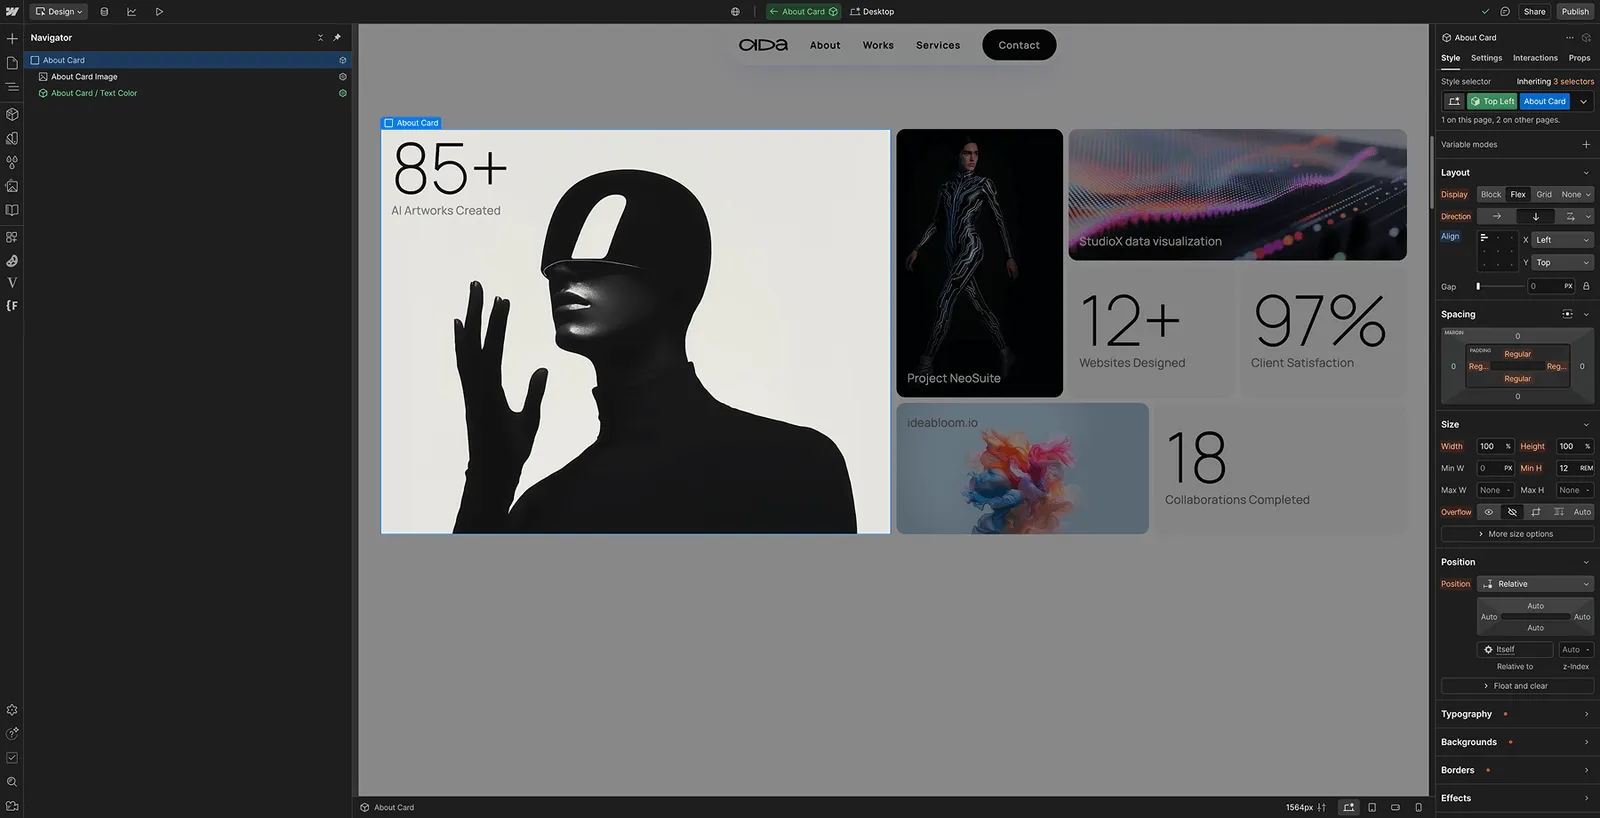Switch to the Props tab
Screen dimensions: 1600x818
point(1580,58)
